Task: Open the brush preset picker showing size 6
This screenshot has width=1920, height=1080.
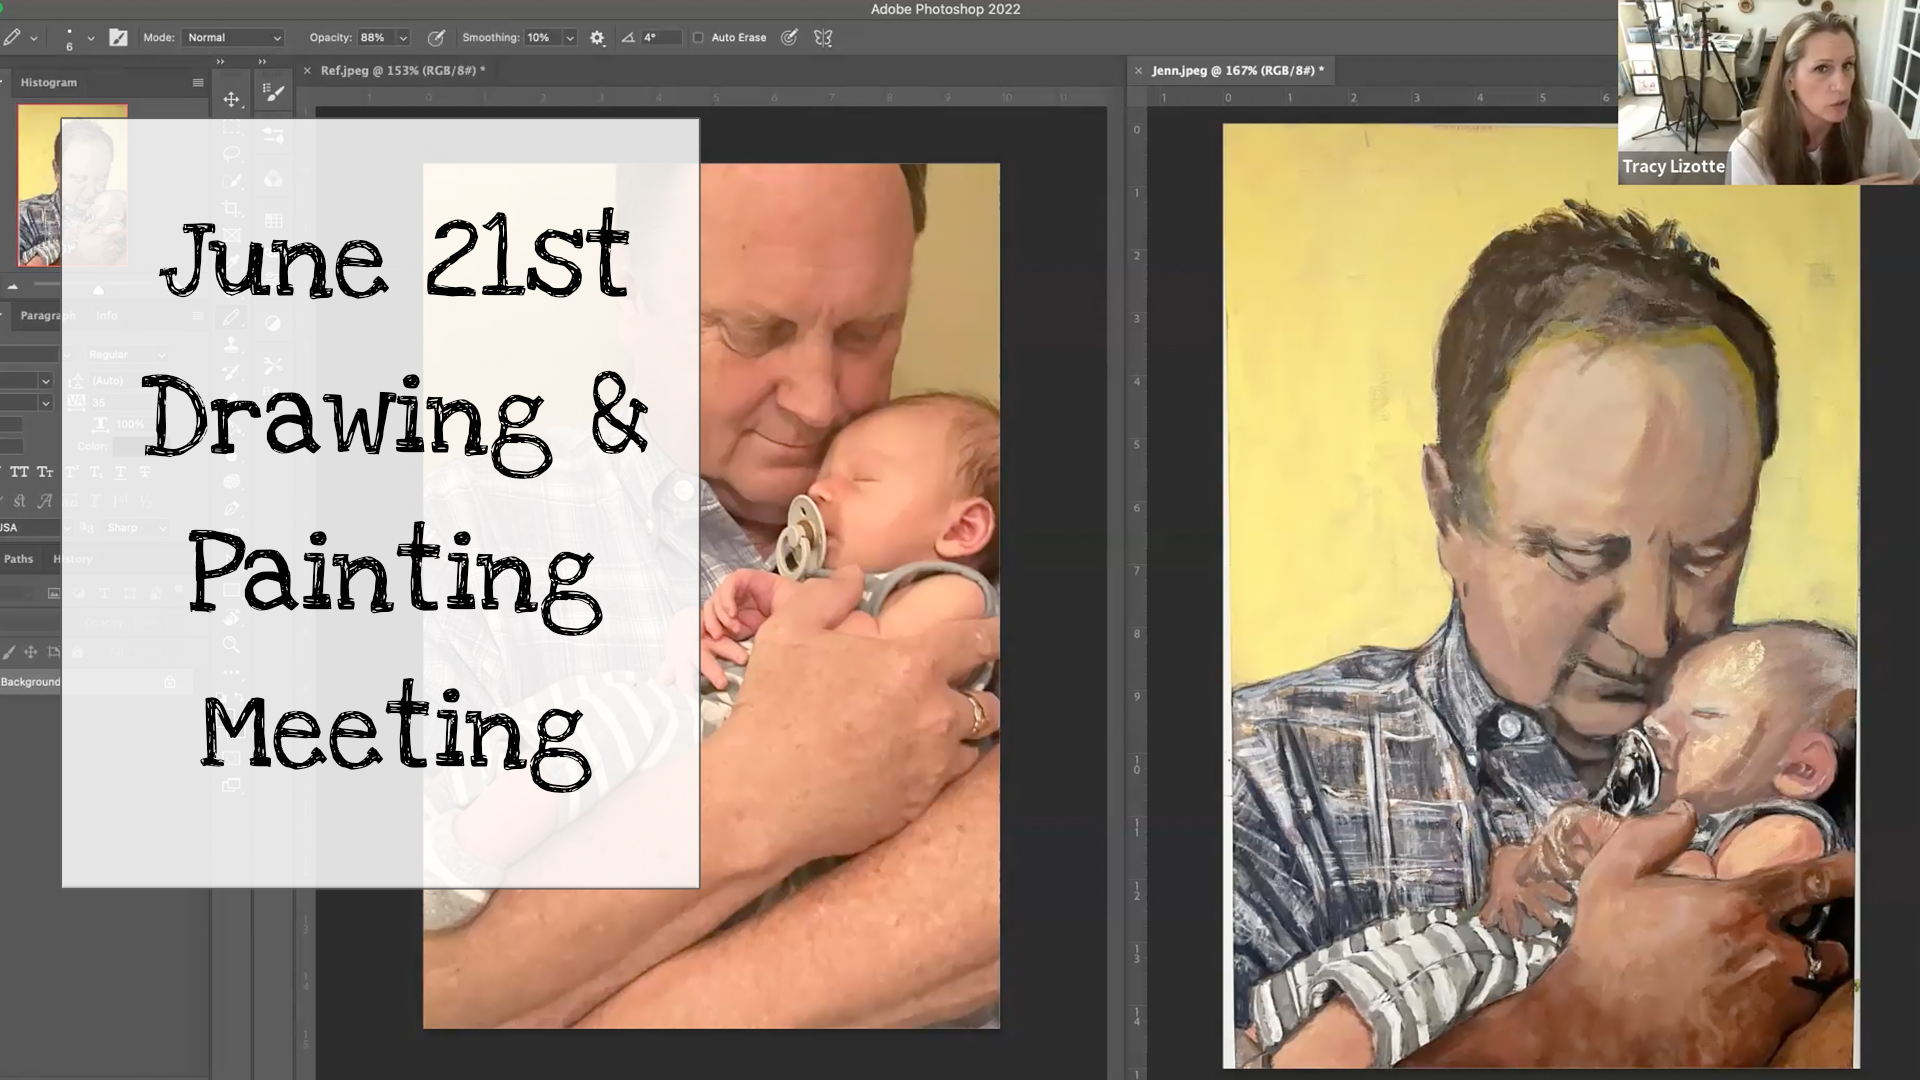Action: click(69, 38)
